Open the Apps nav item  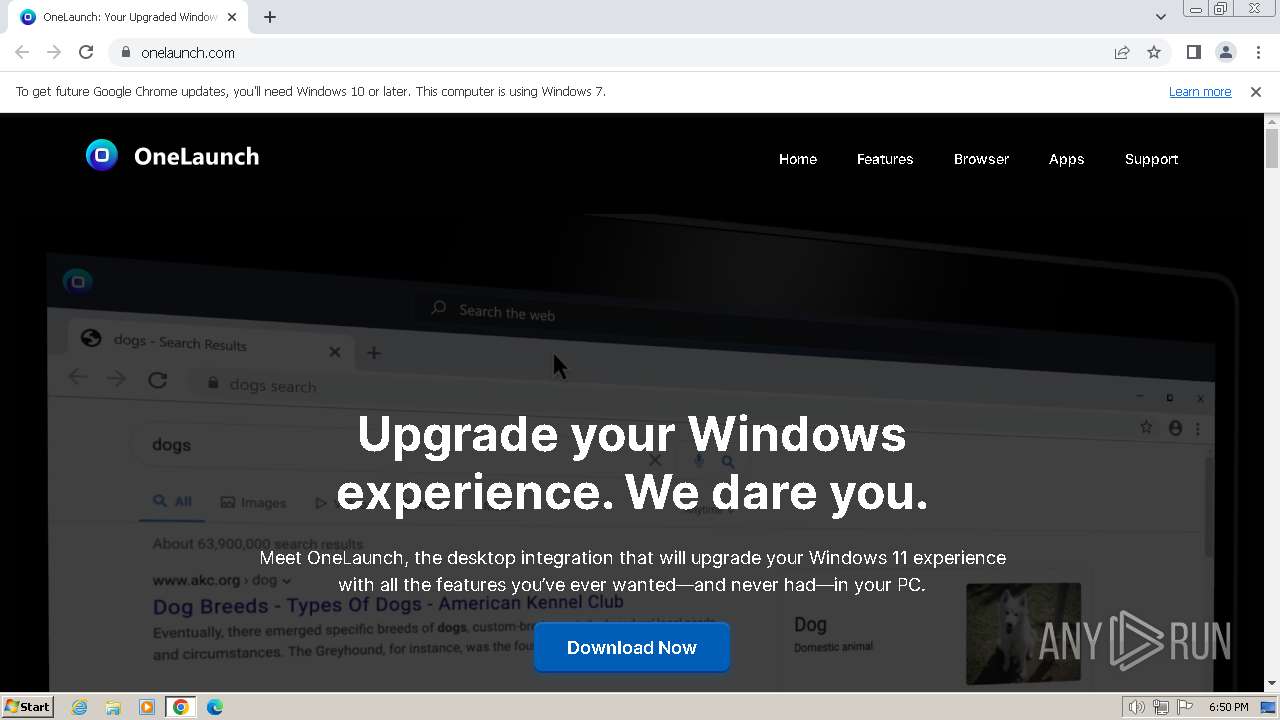1066,159
